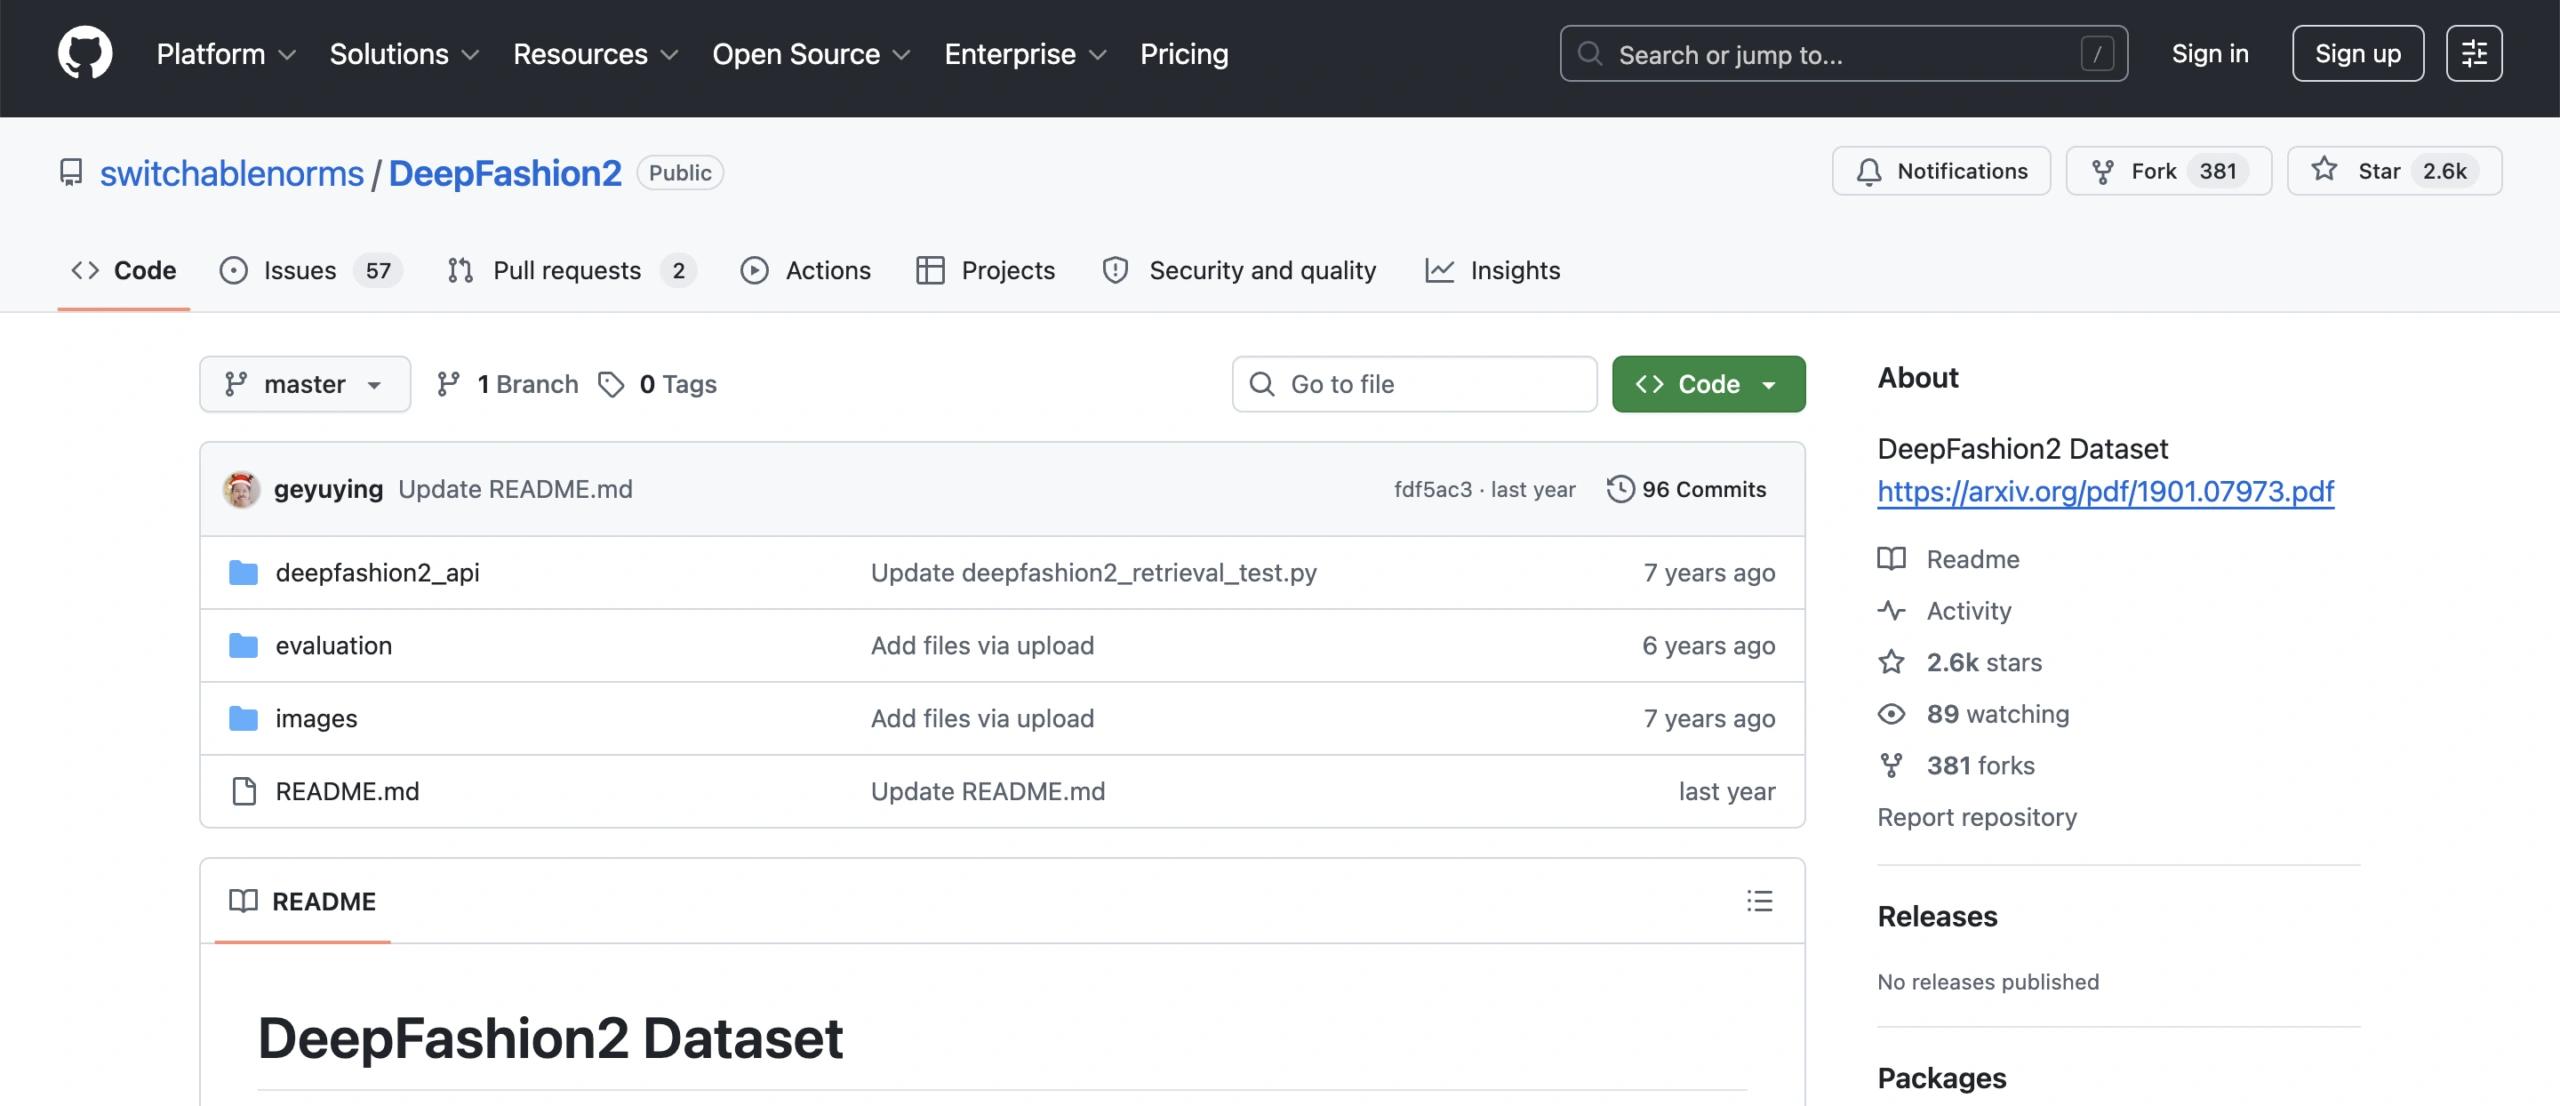Switch to the Actions tab
Screen dimensions: 2560x1106
coord(806,270)
